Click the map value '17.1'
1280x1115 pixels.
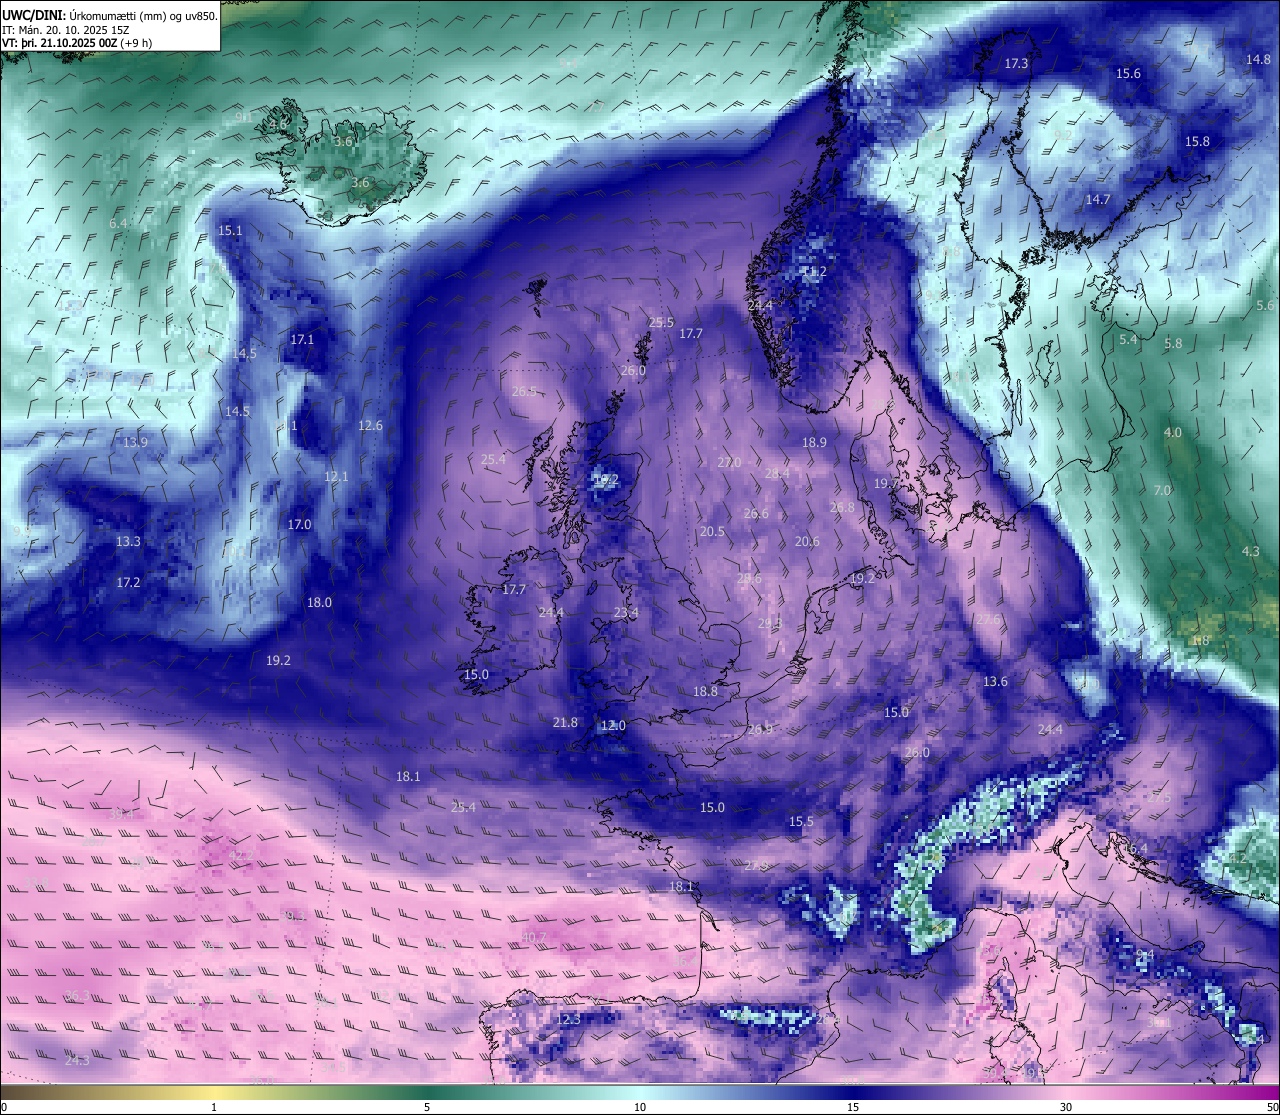click(302, 339)
